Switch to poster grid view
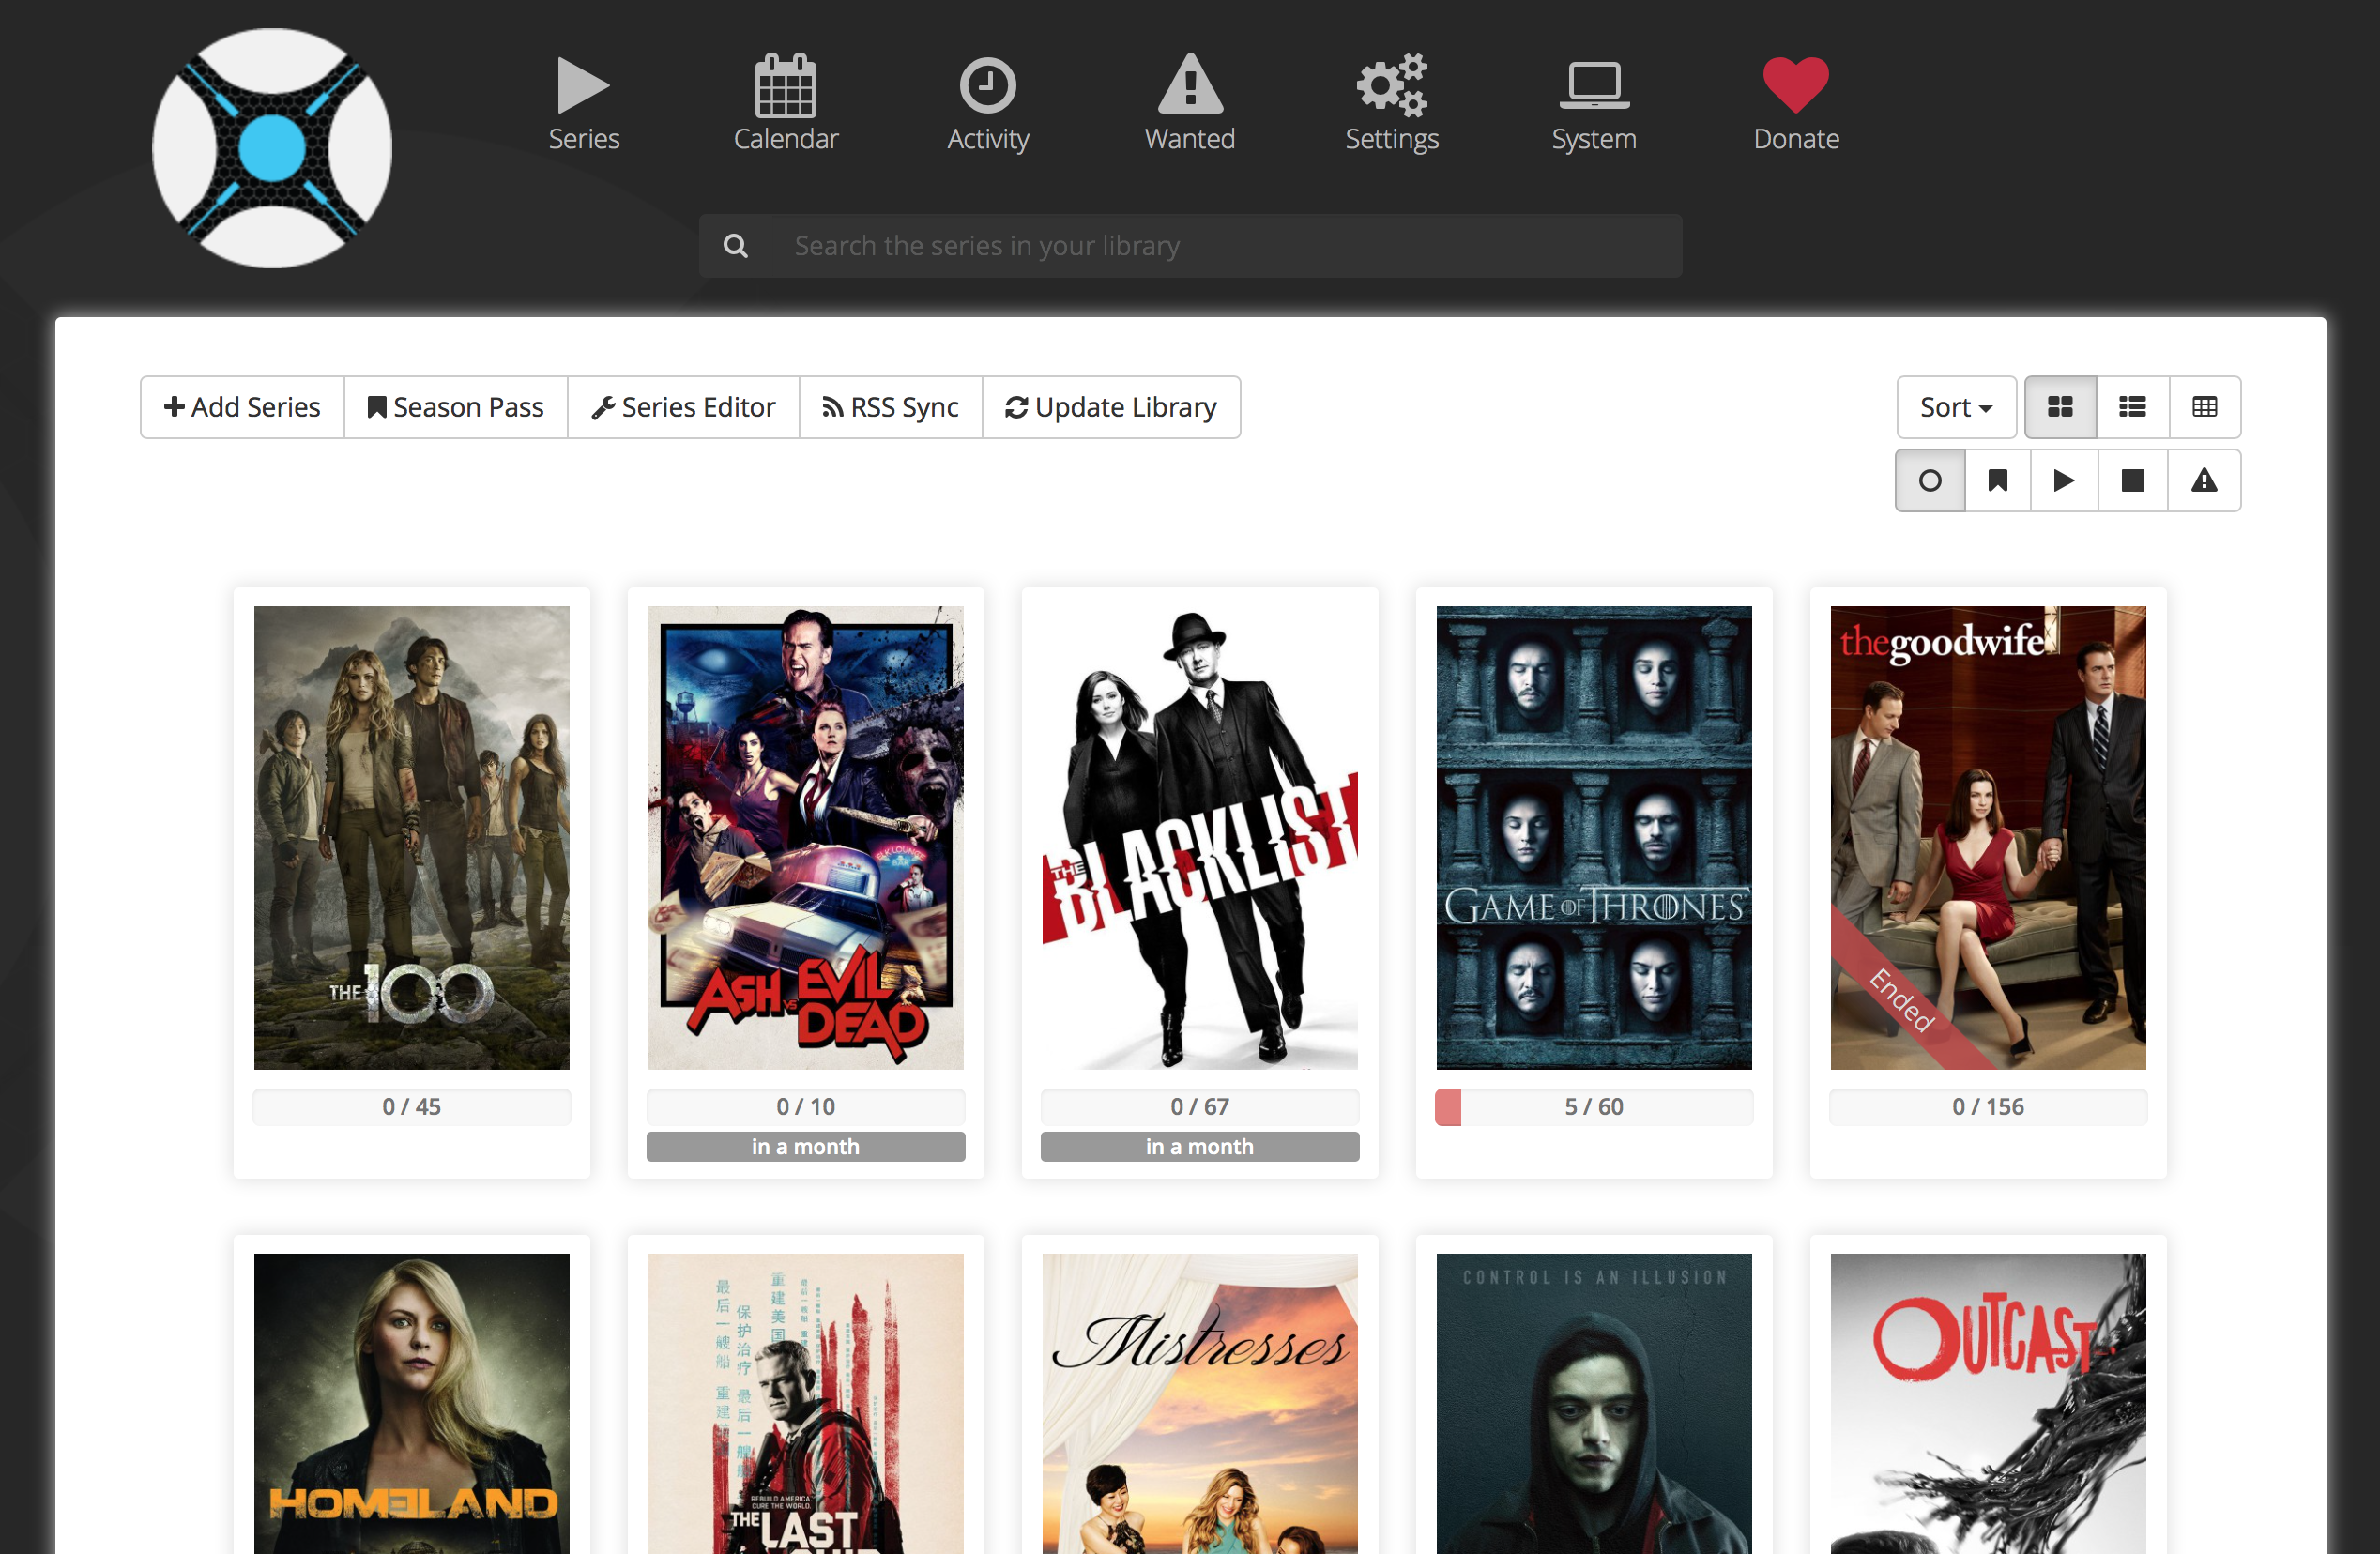2380x1554 pixels. [2060, 407]
